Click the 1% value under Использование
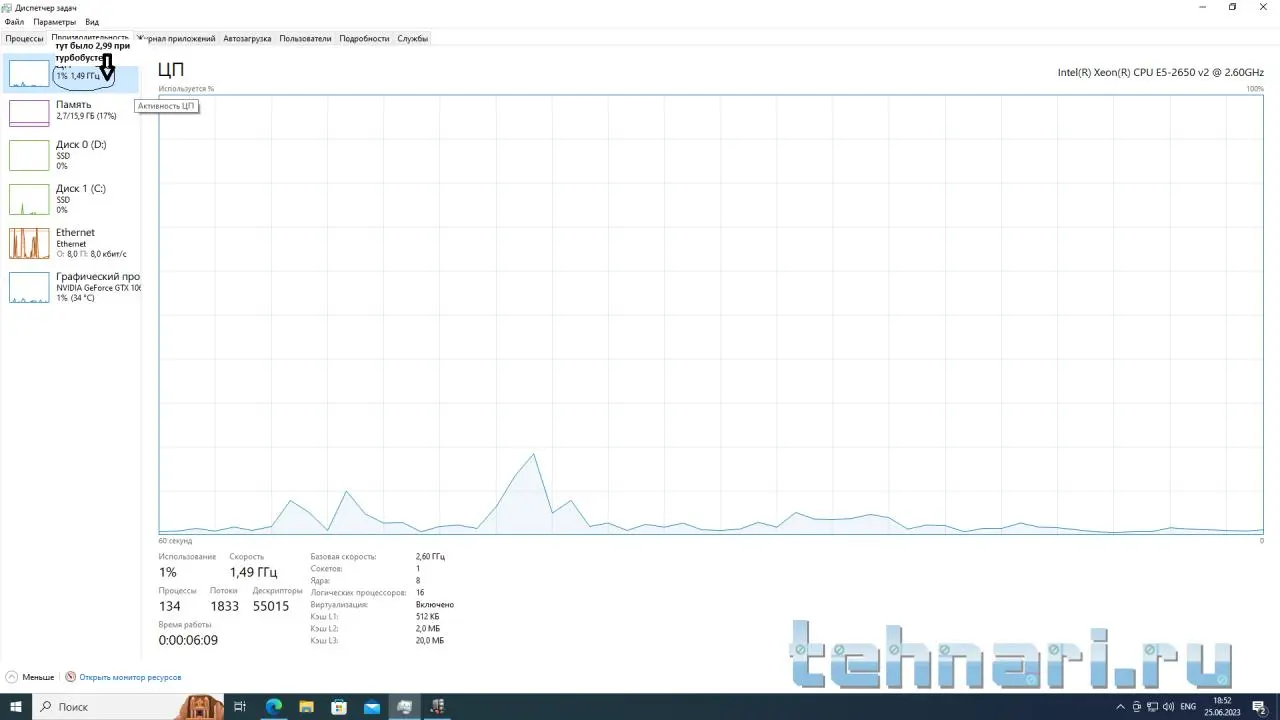The width and height of the screenshot is (1280, 720). [x=167, y=572]
